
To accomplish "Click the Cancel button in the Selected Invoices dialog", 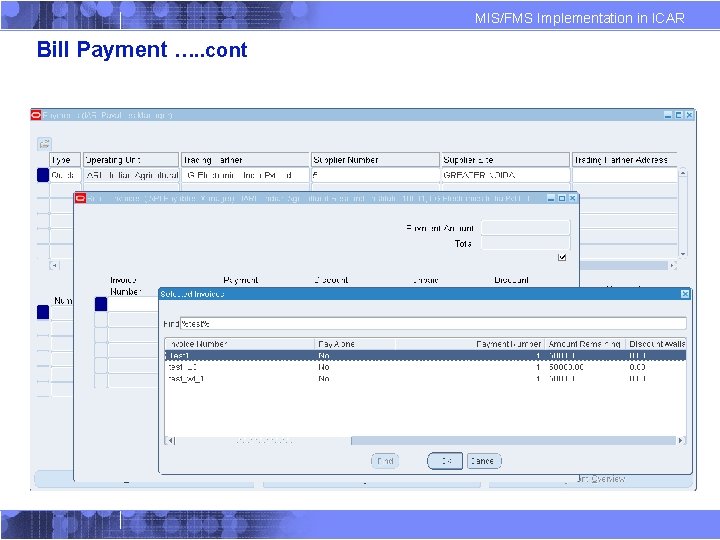I will coord(484,461).
